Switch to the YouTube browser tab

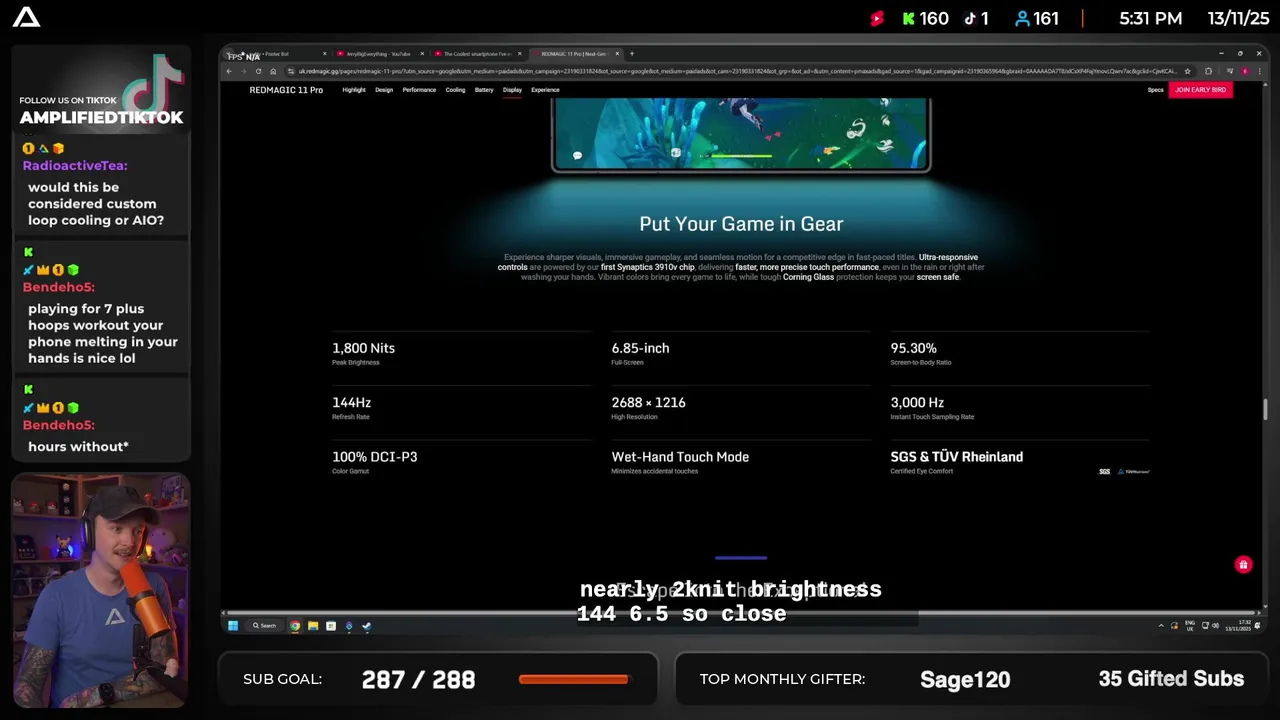380,54
